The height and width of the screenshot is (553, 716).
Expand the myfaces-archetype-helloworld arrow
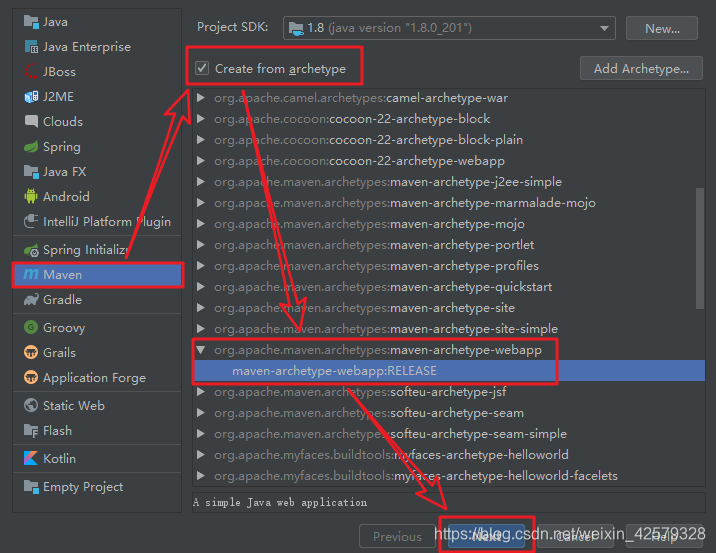point(200,454)
